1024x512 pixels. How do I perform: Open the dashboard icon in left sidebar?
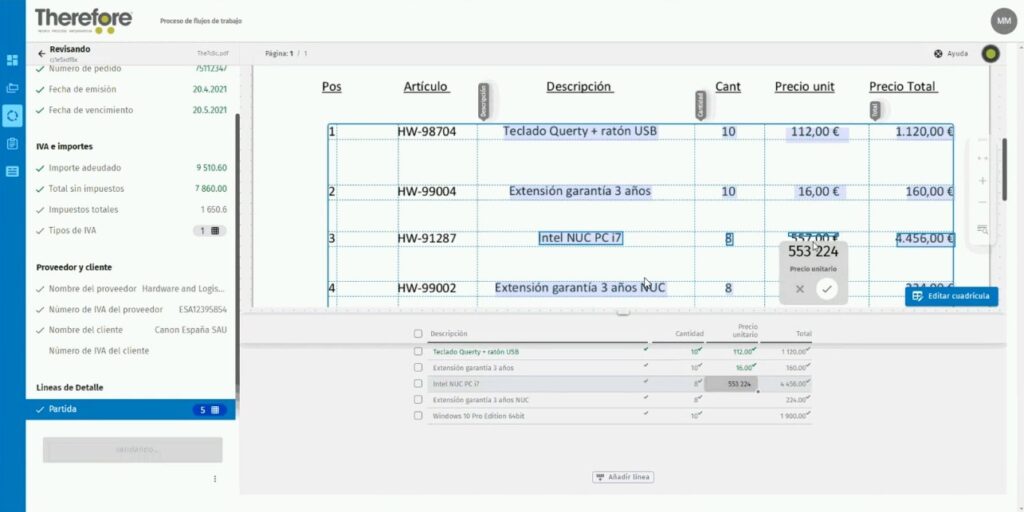coord(12,60)
